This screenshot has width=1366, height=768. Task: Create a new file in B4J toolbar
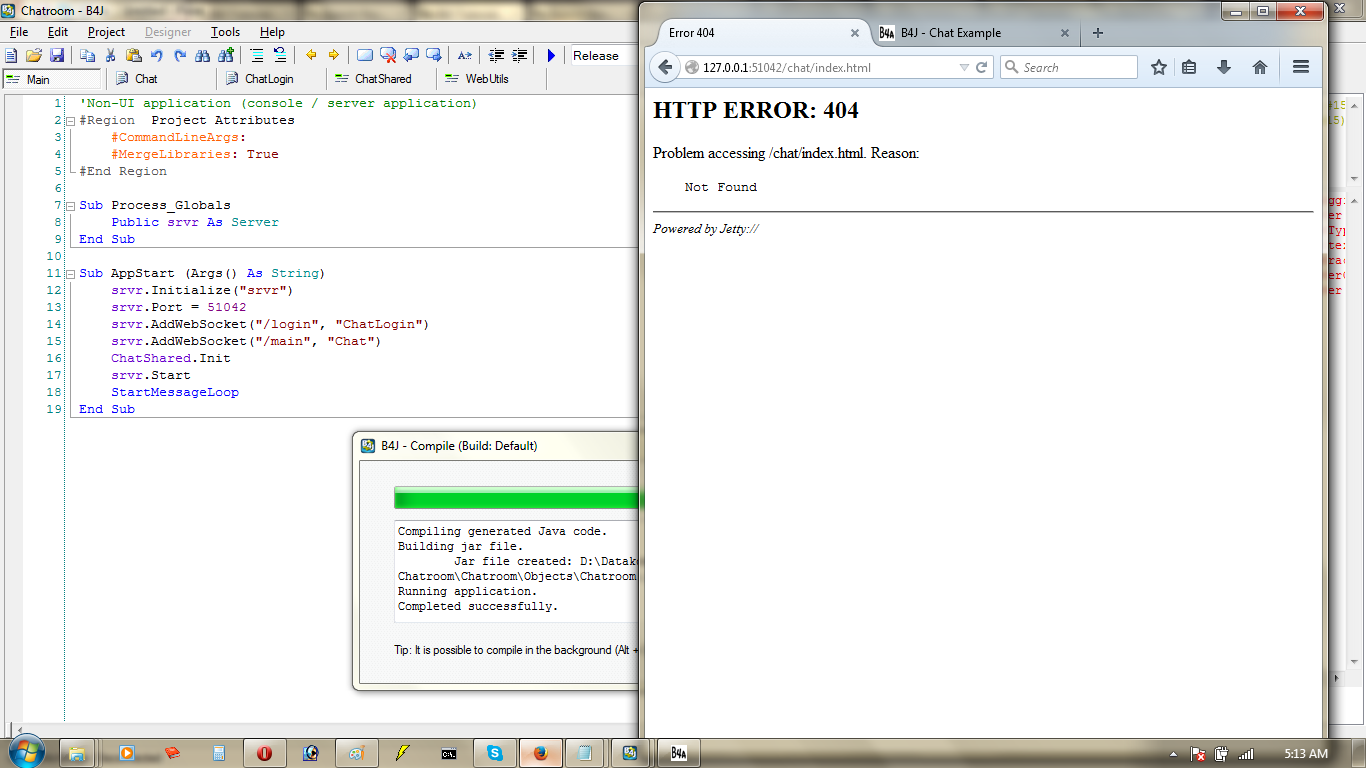[x=11, y=56]
